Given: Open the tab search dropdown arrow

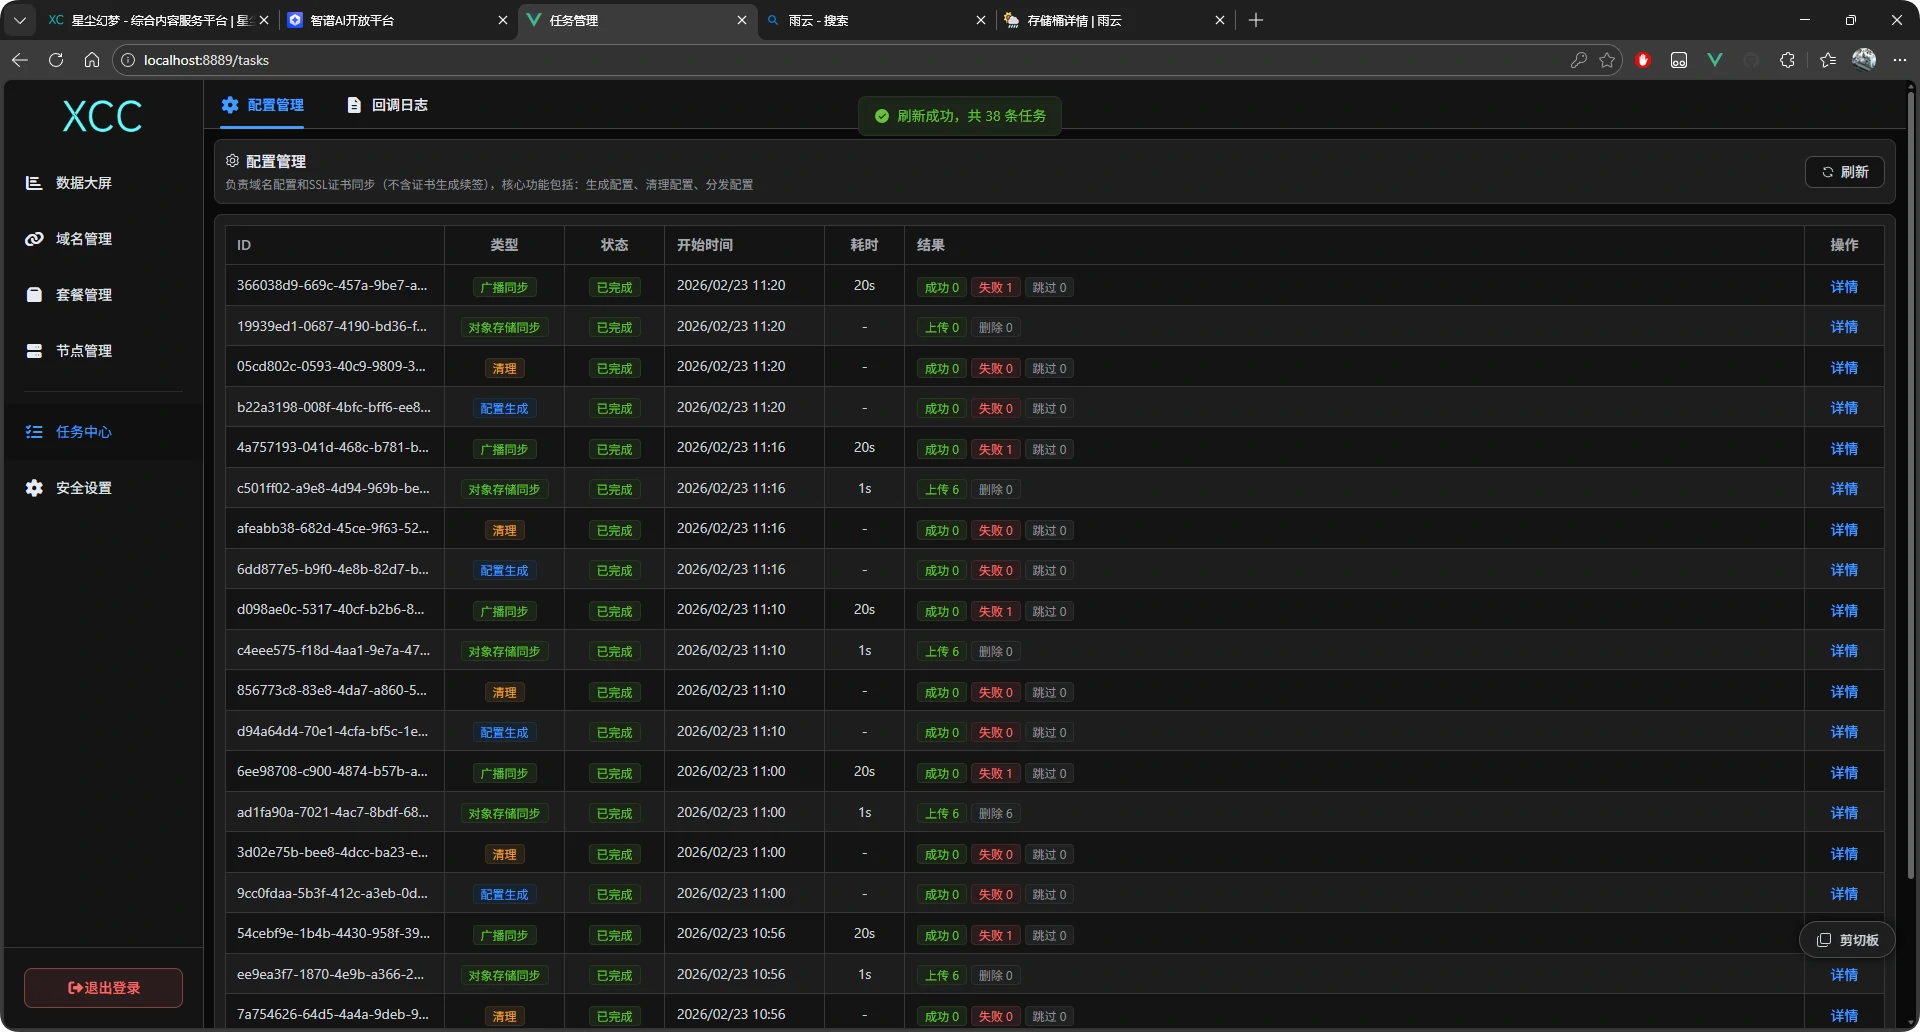Looking at the screenshot, I should (19, 20).
